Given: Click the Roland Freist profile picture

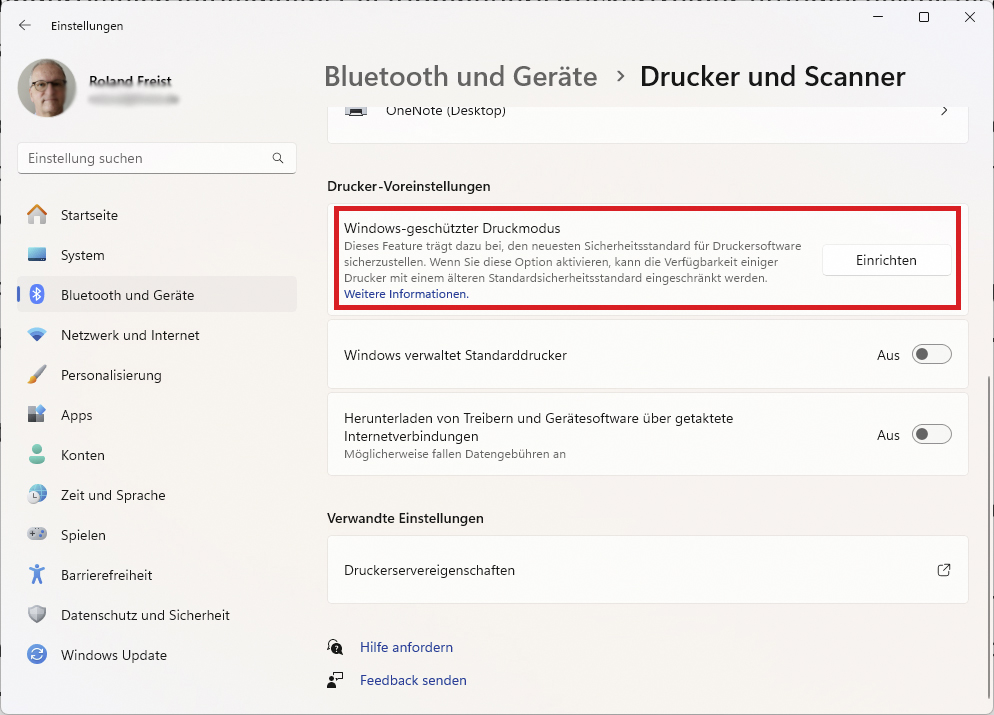Looking at the screenshot, I should click(47, 88).
